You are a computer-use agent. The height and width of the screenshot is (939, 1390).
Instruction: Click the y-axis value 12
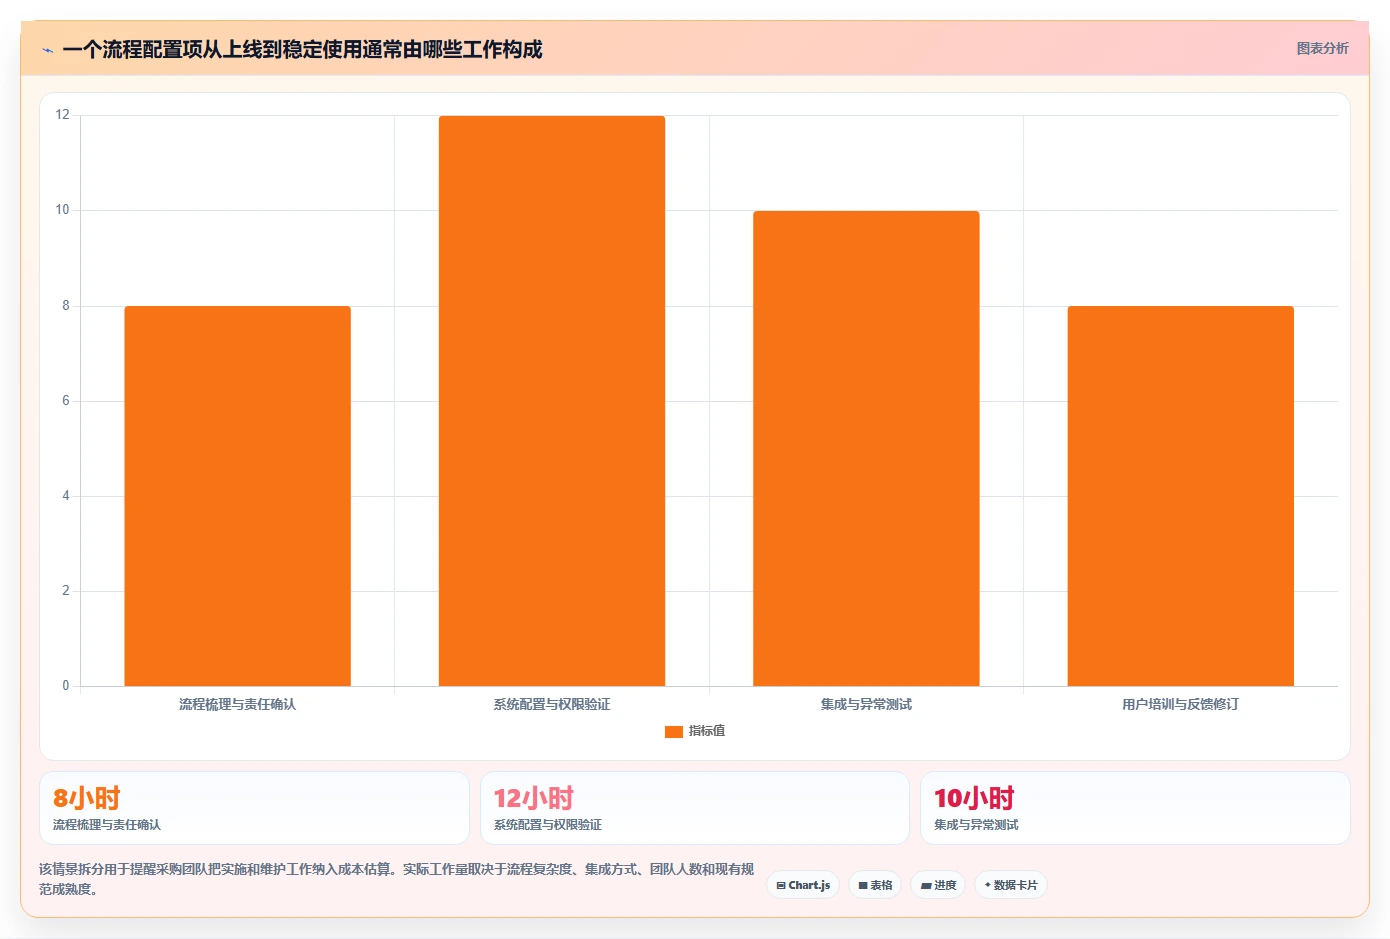point(63,115)
